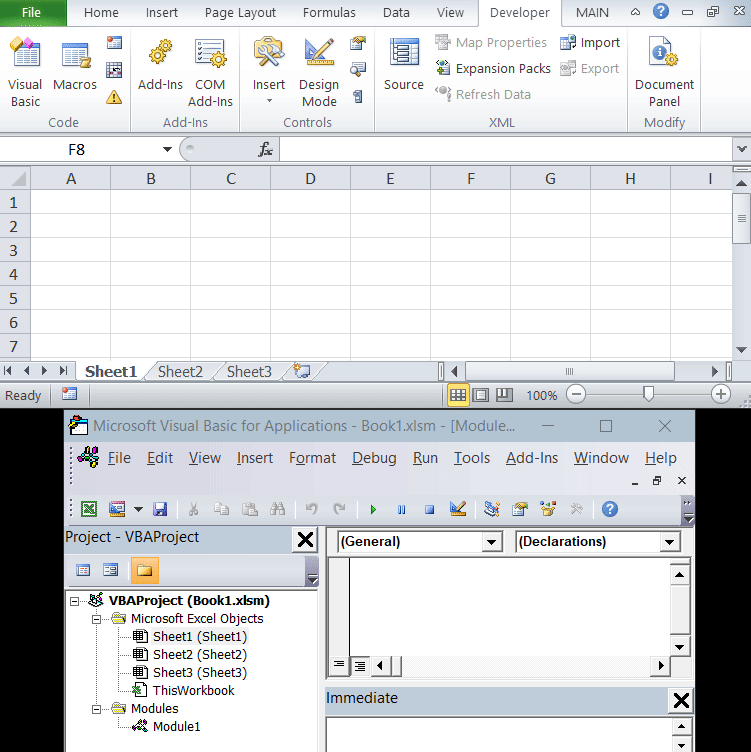The height and width of the screenshot is (752, 751).
Task: Zoom out with minus button
Action: [x=576, y=395]
